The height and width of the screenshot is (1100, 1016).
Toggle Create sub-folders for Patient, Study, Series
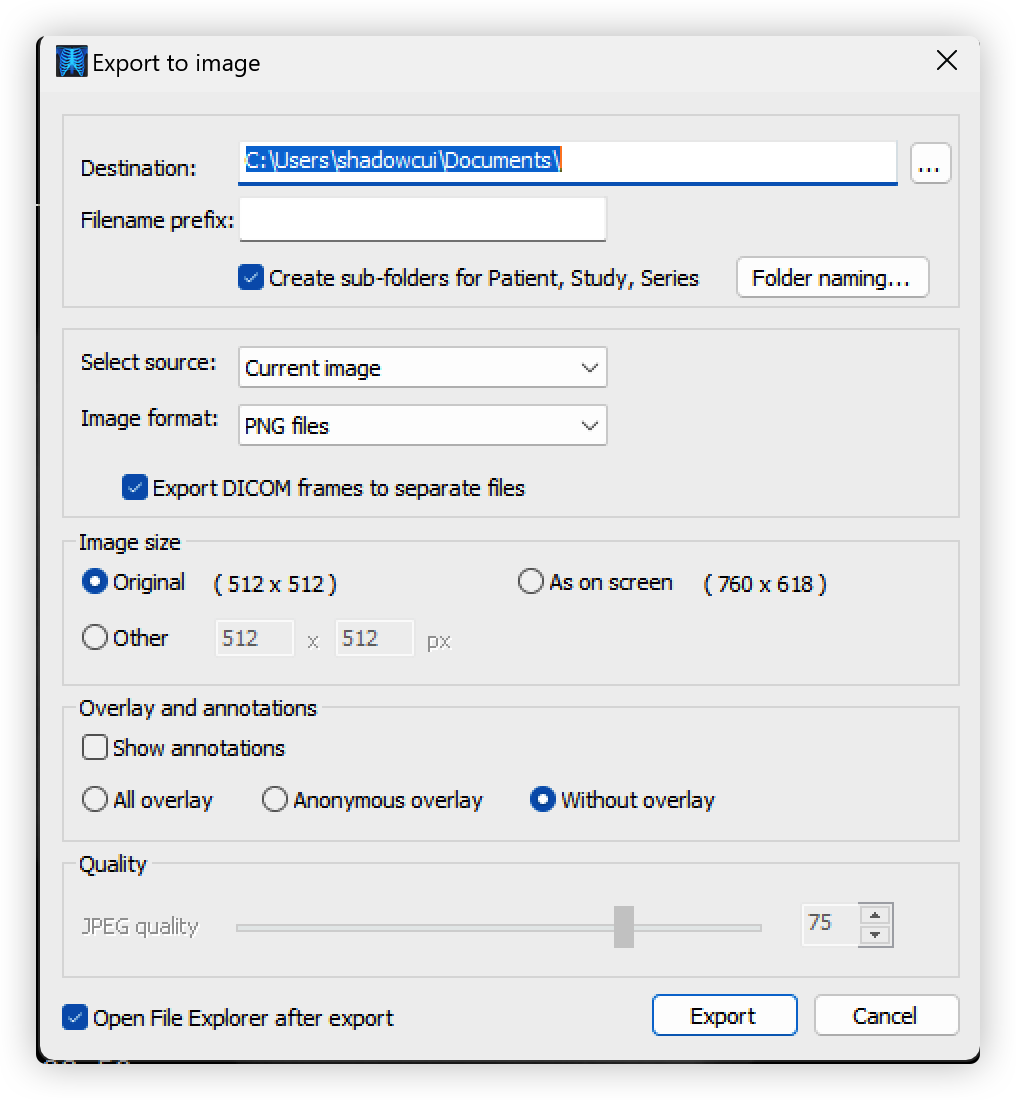(x=250, y=277)
